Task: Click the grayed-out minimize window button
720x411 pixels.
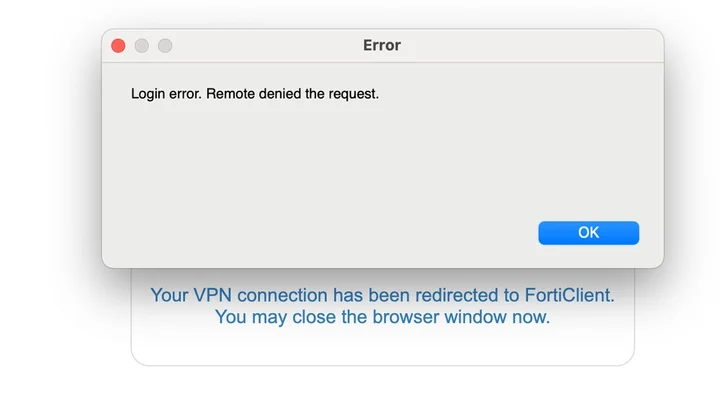Action: [142, 46]
